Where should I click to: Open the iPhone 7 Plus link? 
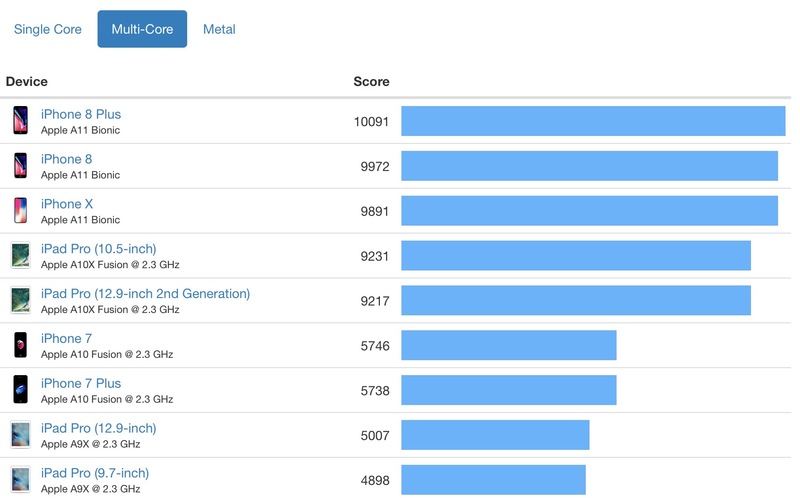[x=81, y=384]
